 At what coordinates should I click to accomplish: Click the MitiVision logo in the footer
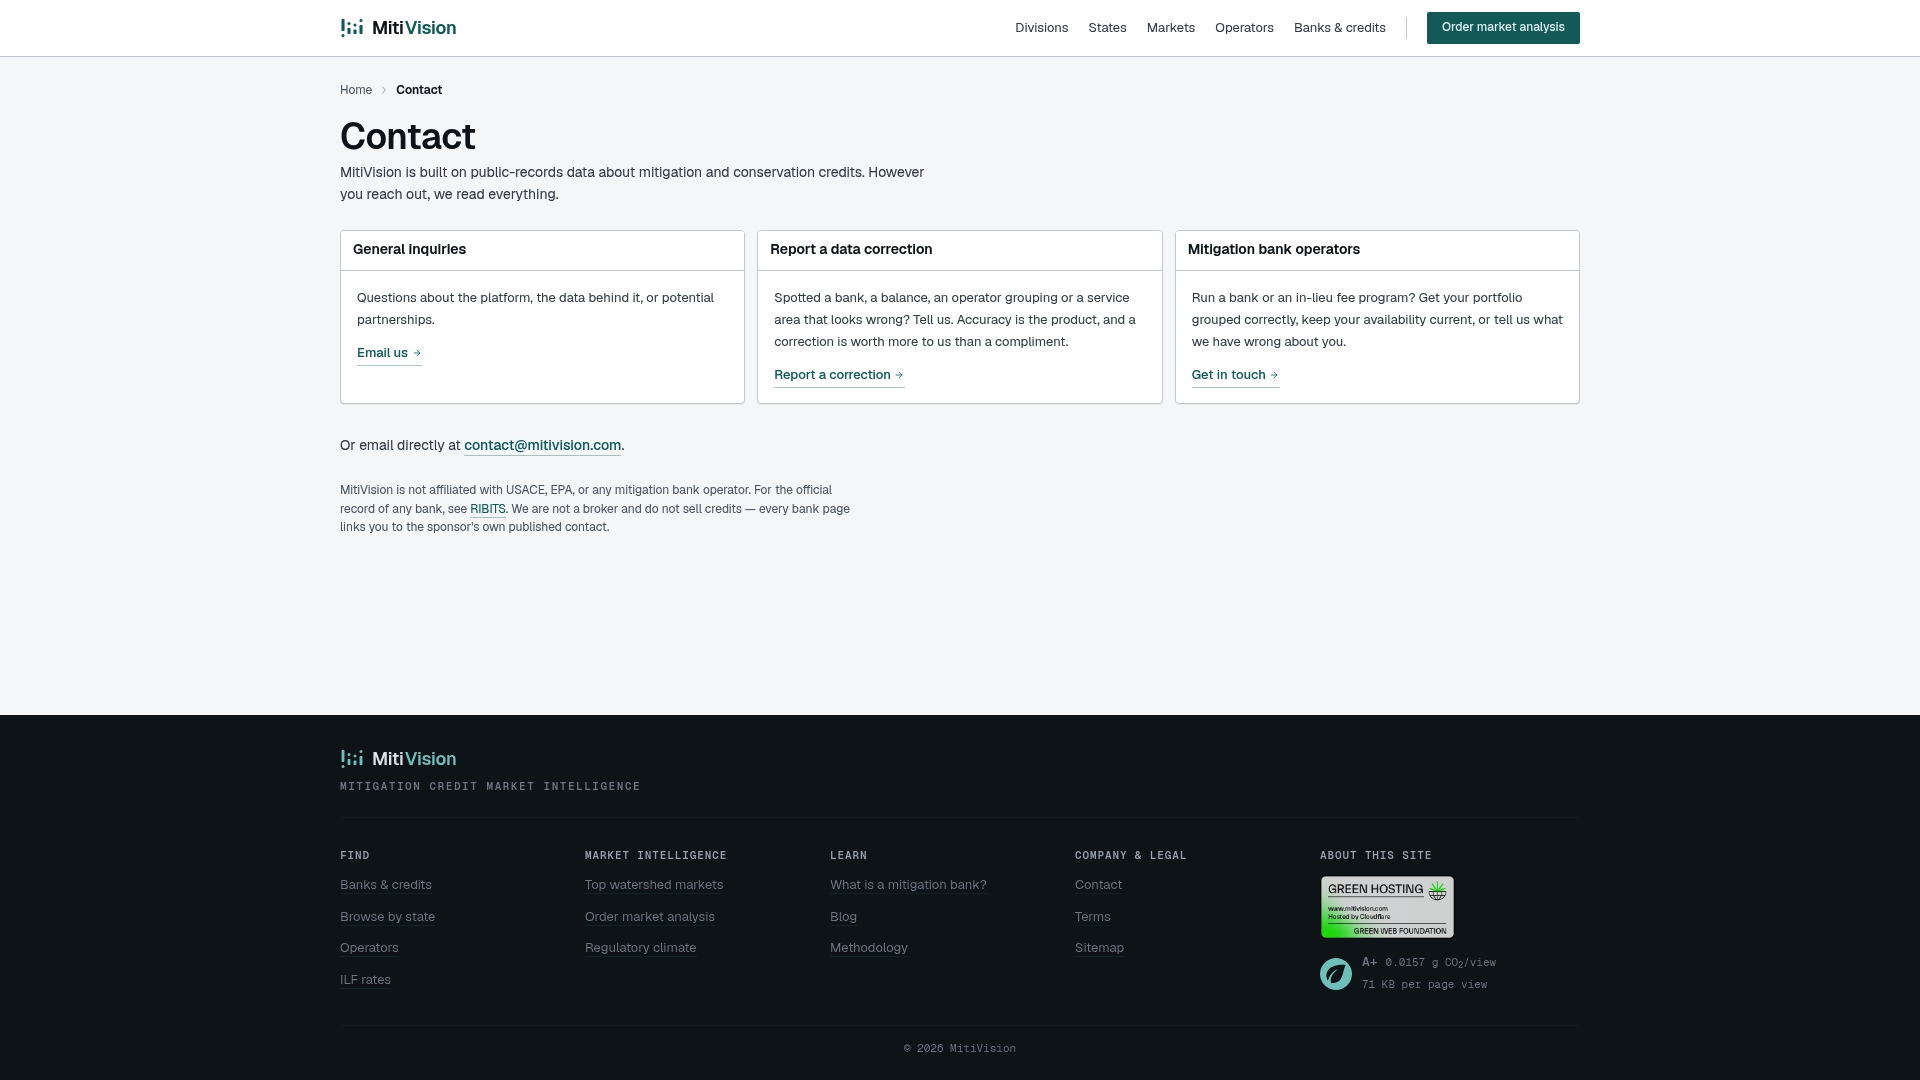coord(398,759)
